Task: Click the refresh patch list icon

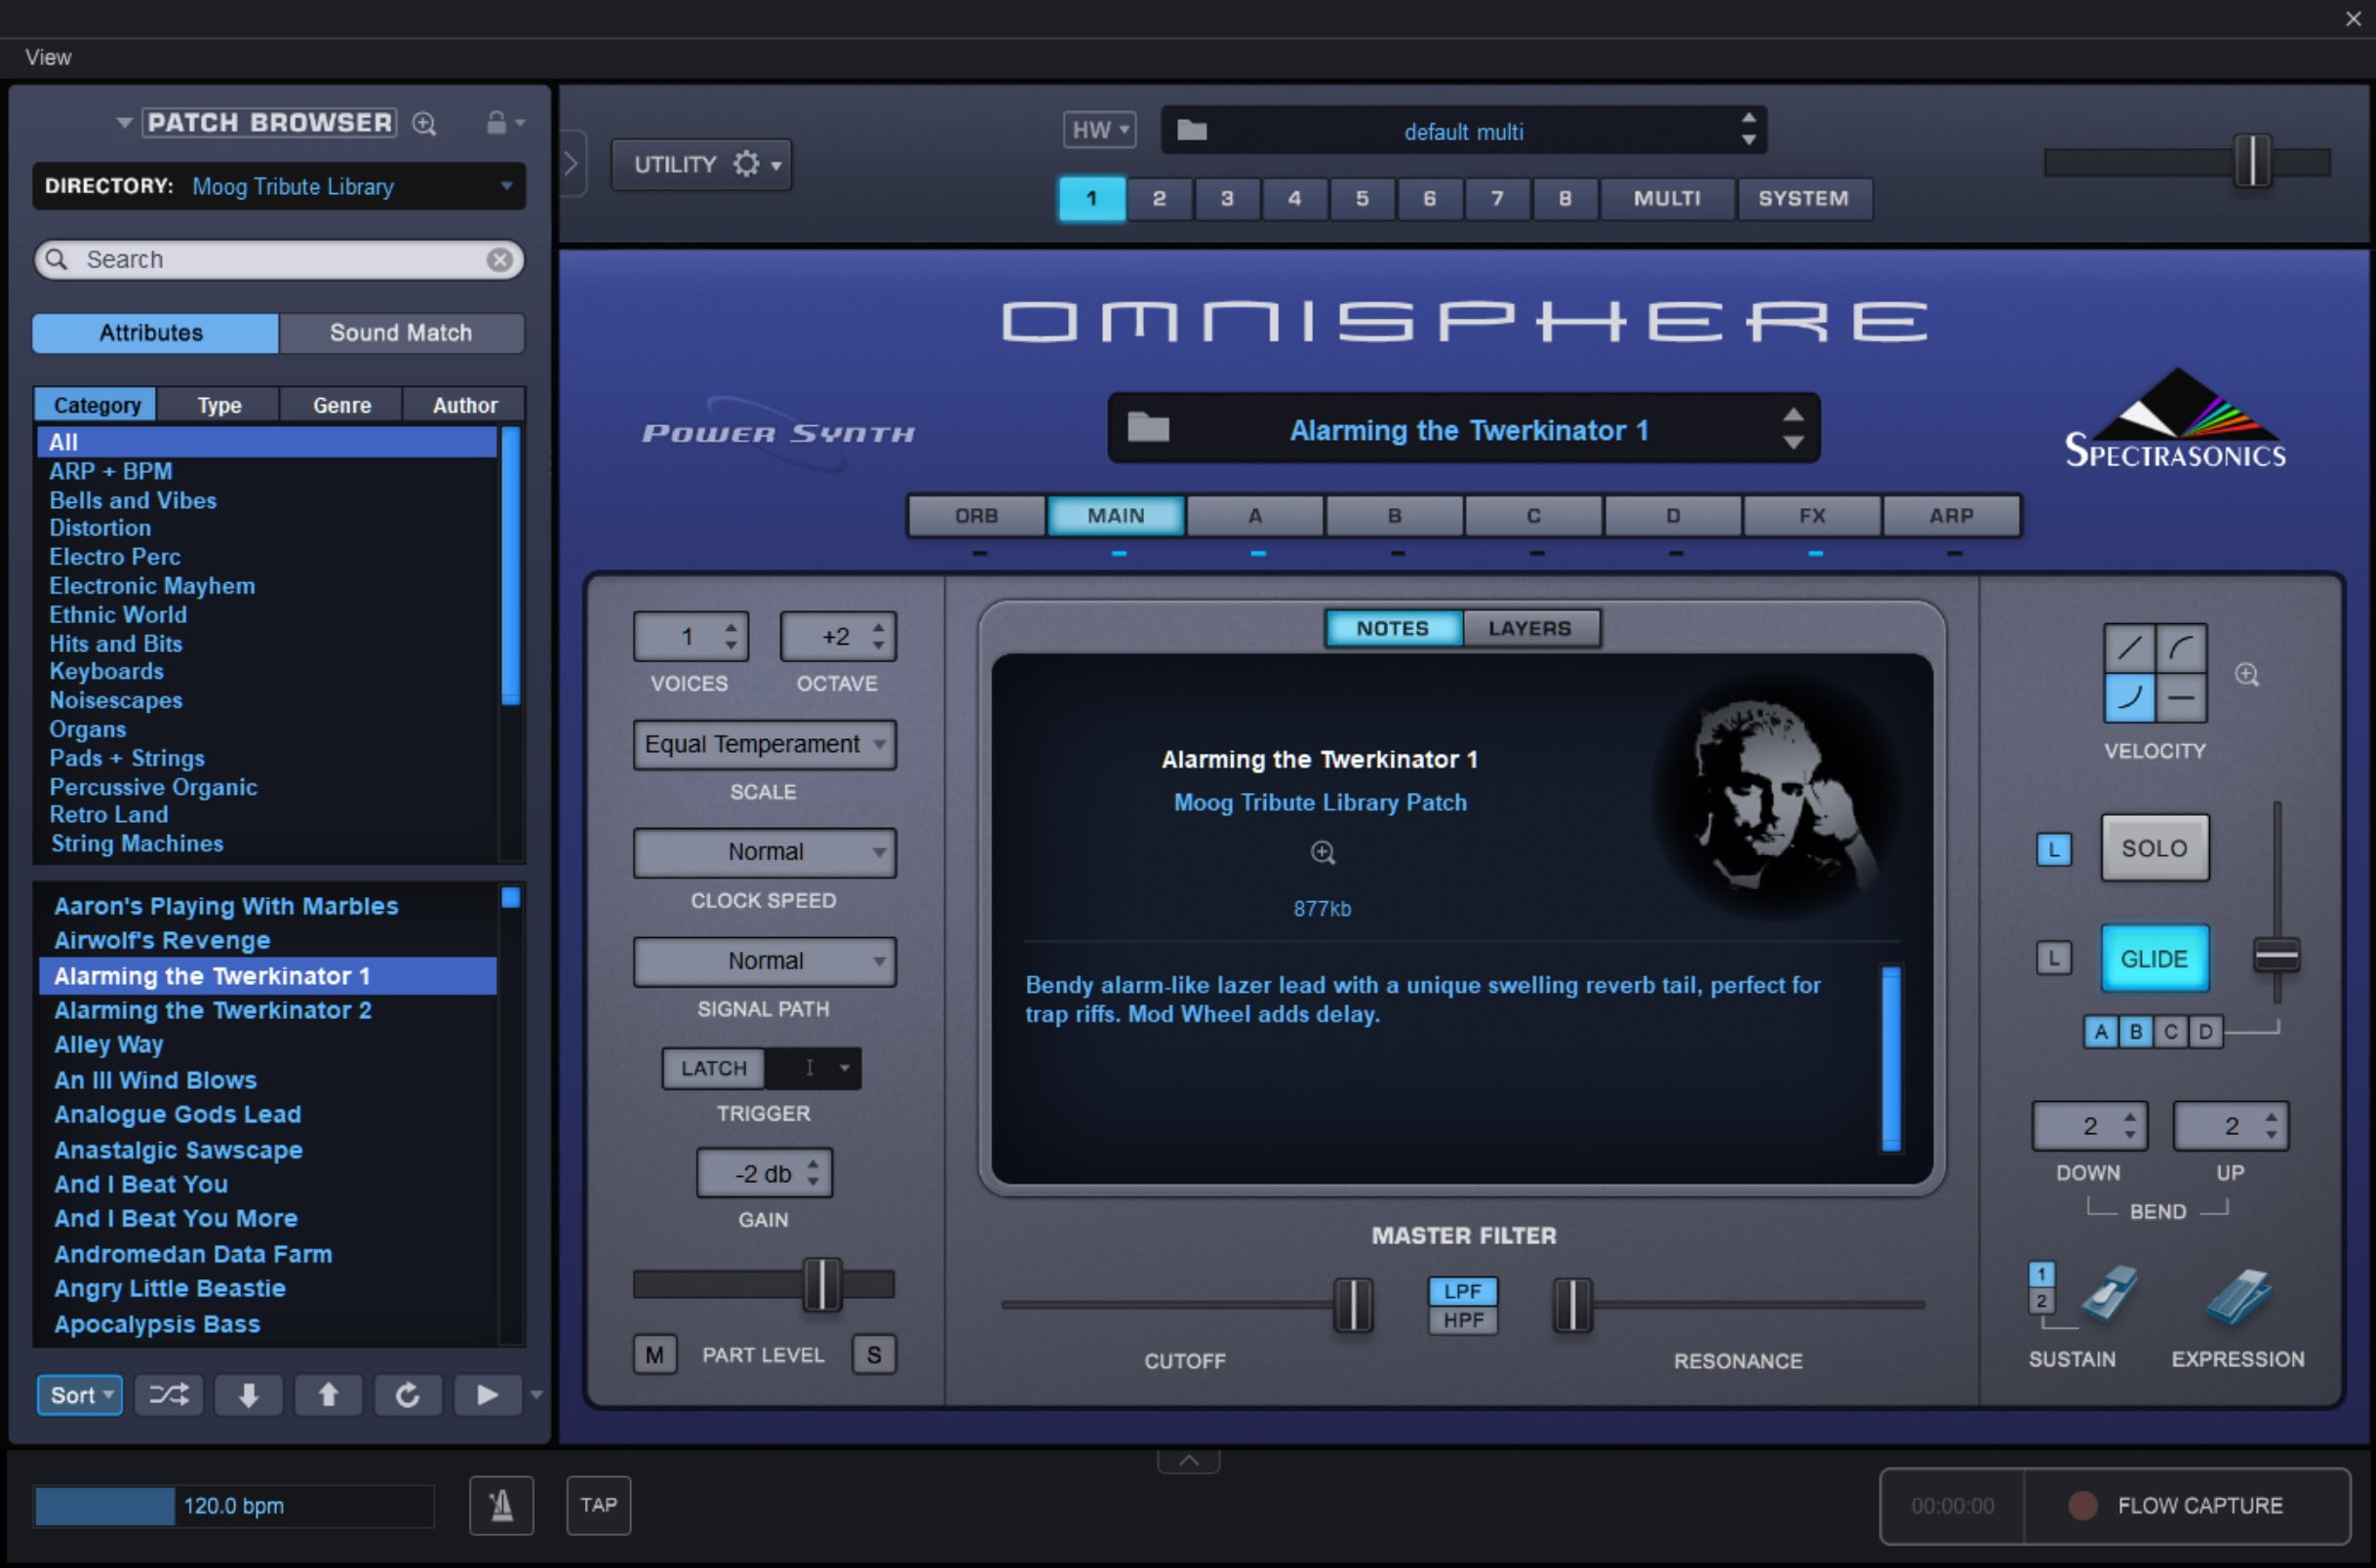Action: 407,1394
